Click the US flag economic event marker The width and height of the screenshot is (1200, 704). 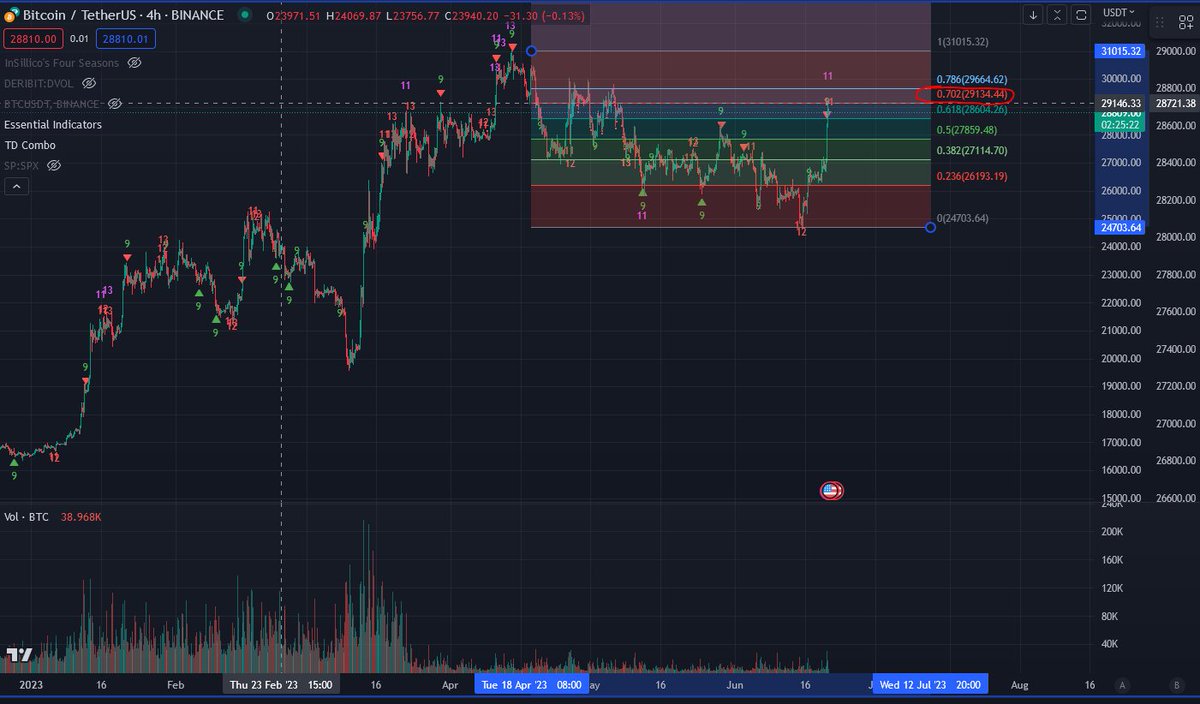(830, 490)
